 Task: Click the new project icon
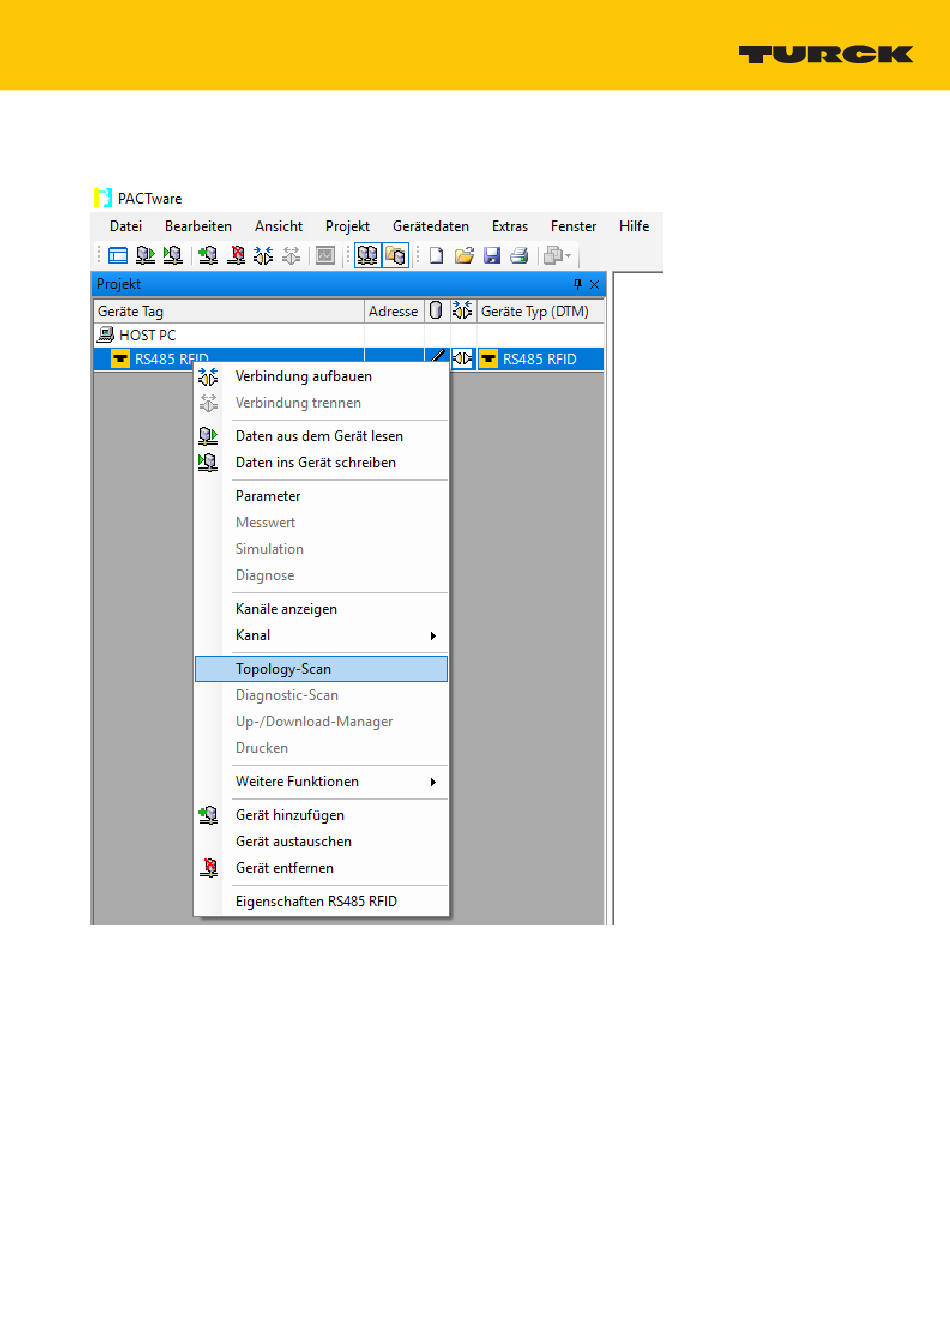pos(436,256)
